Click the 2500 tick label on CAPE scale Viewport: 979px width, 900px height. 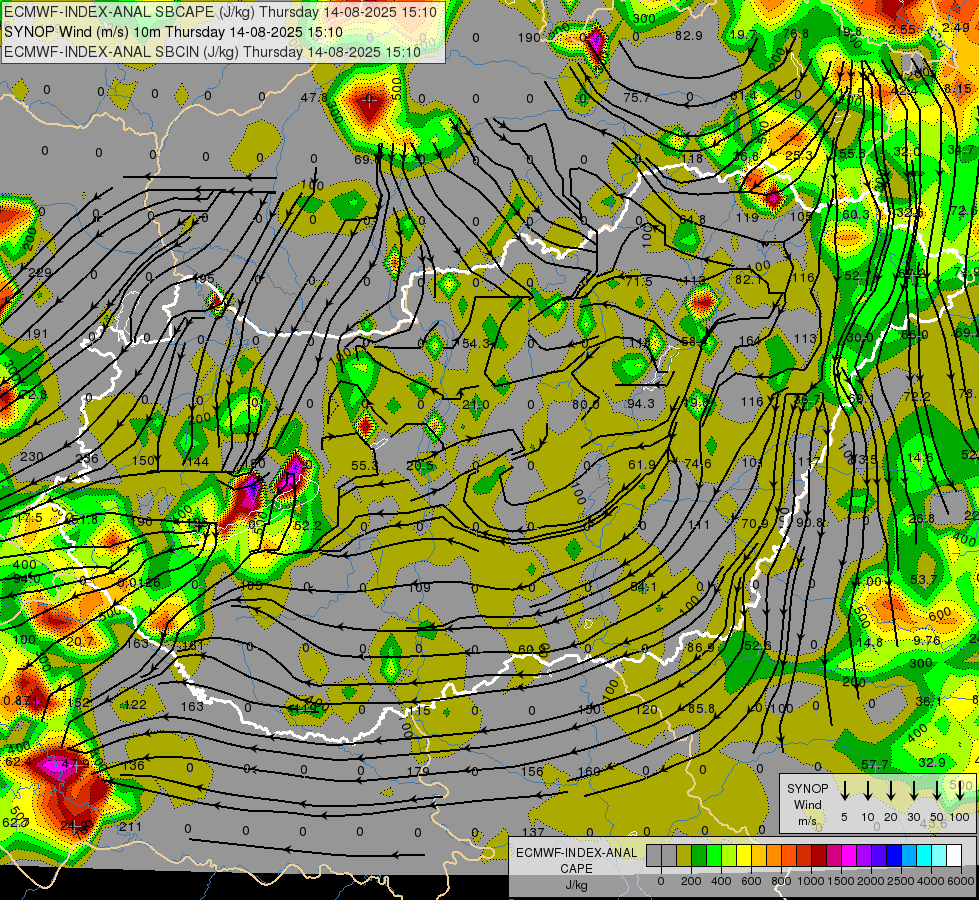click(x=901, y=881)
